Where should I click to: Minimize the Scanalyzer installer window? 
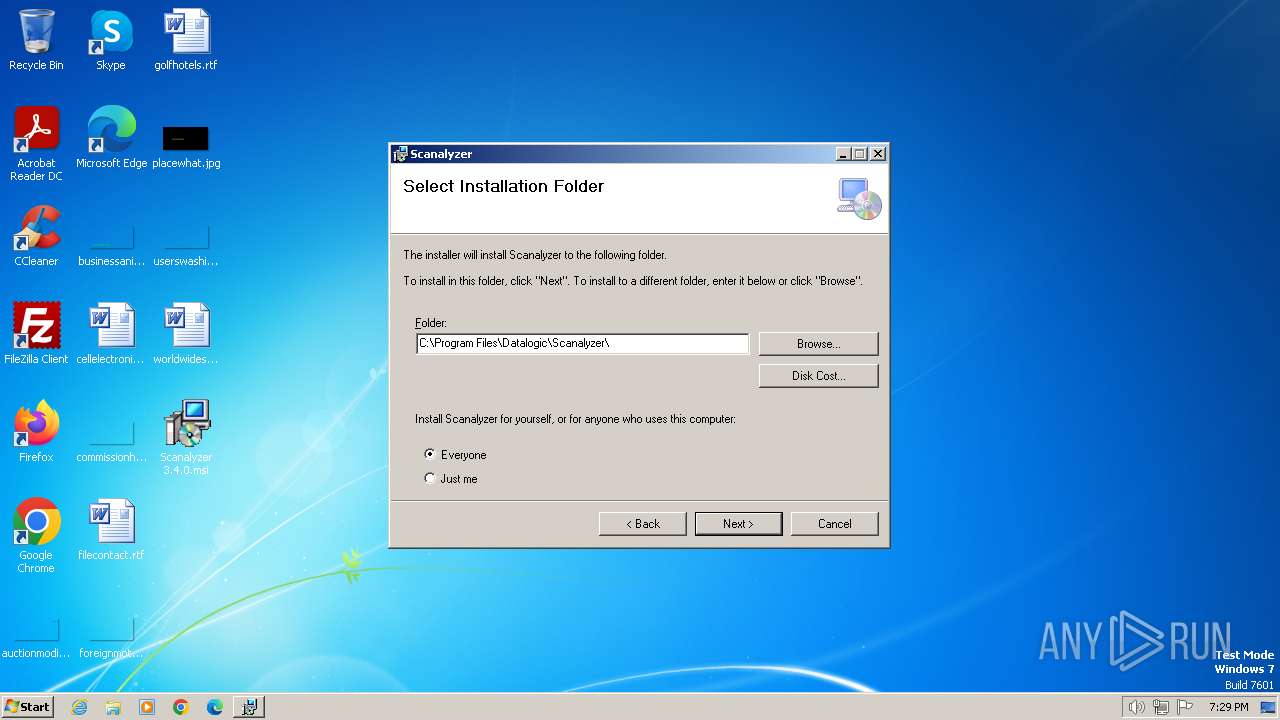coord(843,154)
